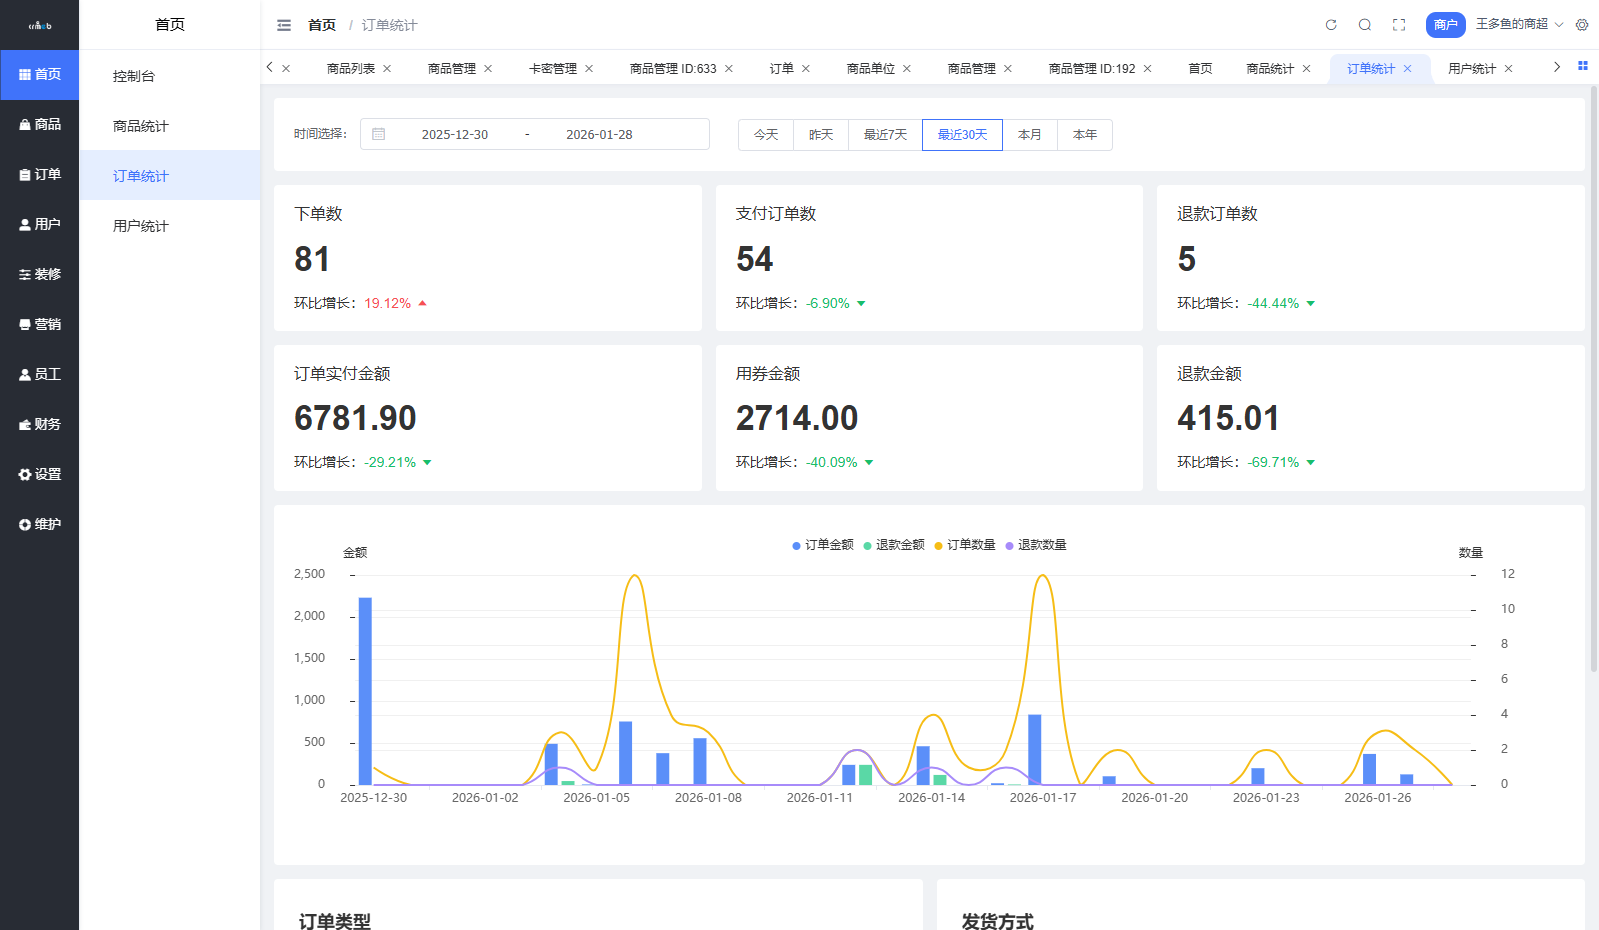This screenshot has width=1599, height=930.
Task: Open 商品统计 in the submenu
Action: (x=141, y=126)
